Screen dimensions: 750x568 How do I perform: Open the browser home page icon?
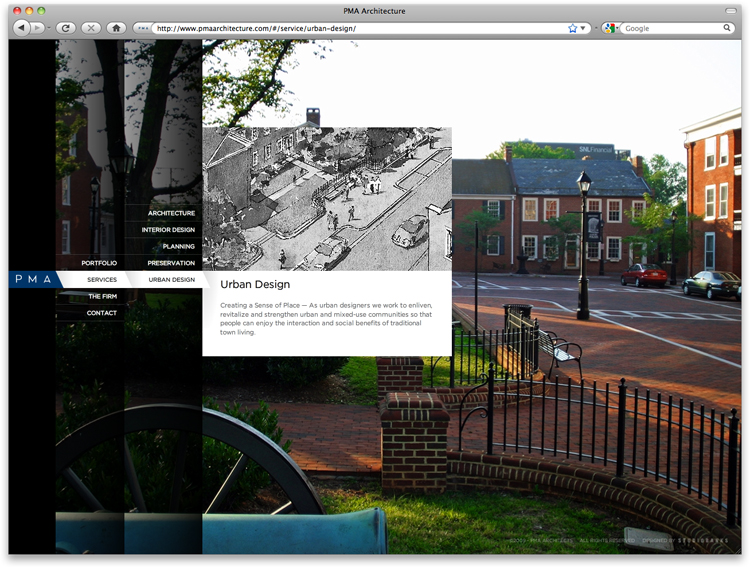[x=116, y=28]
